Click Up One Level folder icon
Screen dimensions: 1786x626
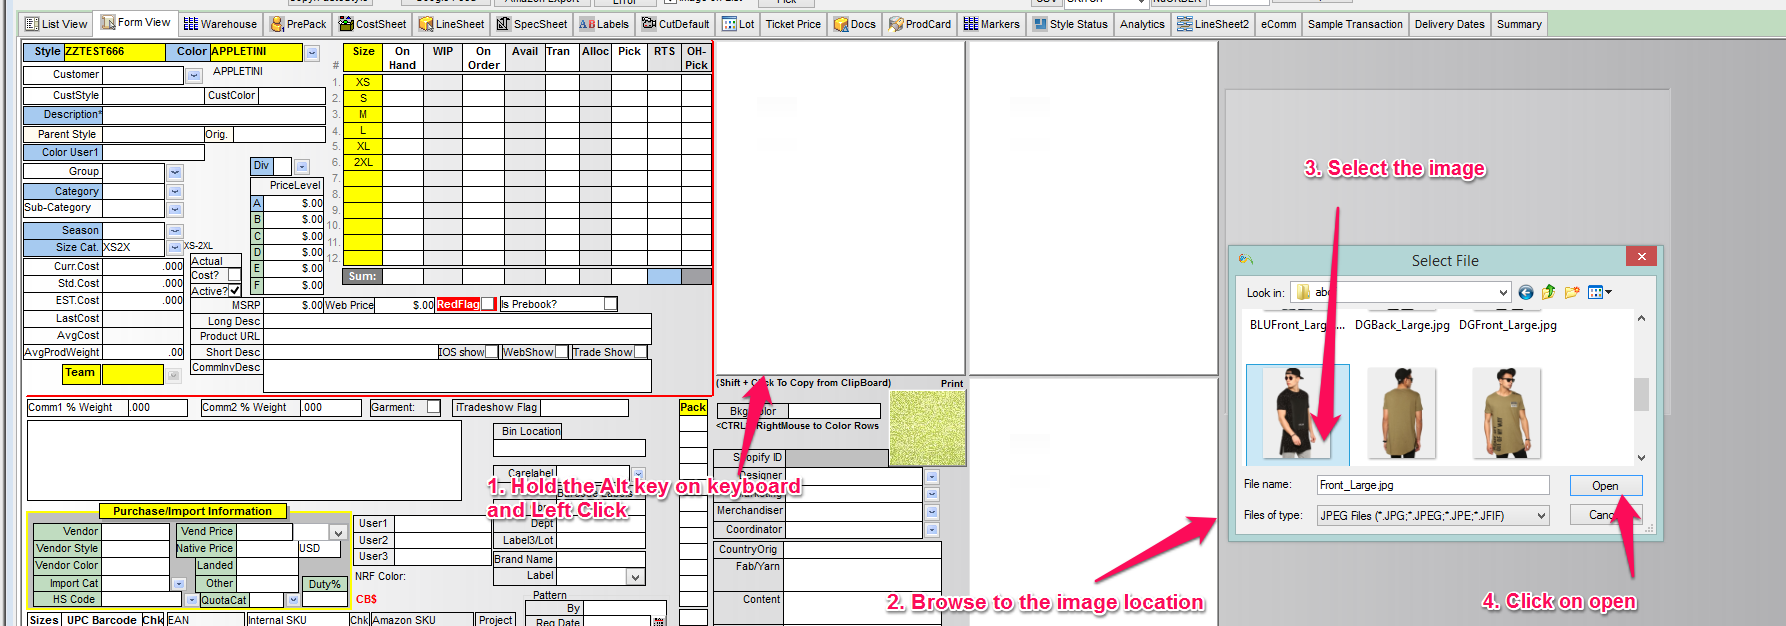point(1548,292)
